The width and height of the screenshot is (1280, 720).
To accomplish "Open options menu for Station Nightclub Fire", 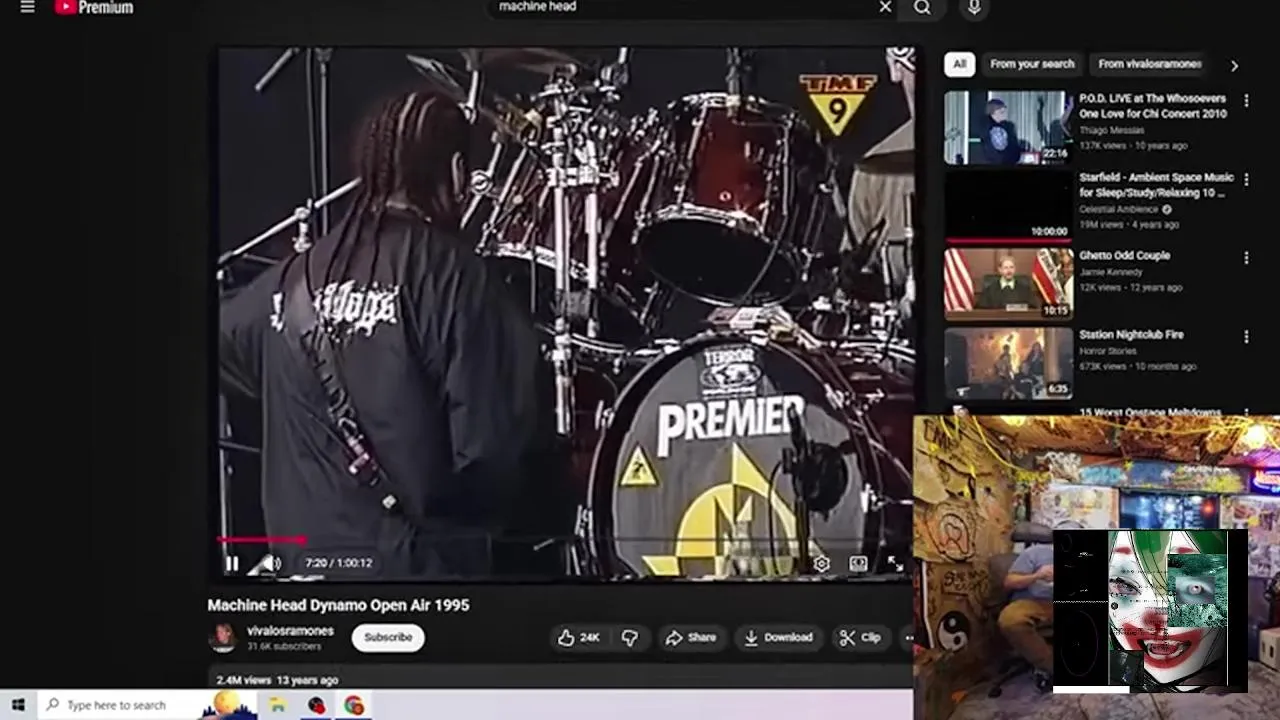I will (x=1246, y=337).
